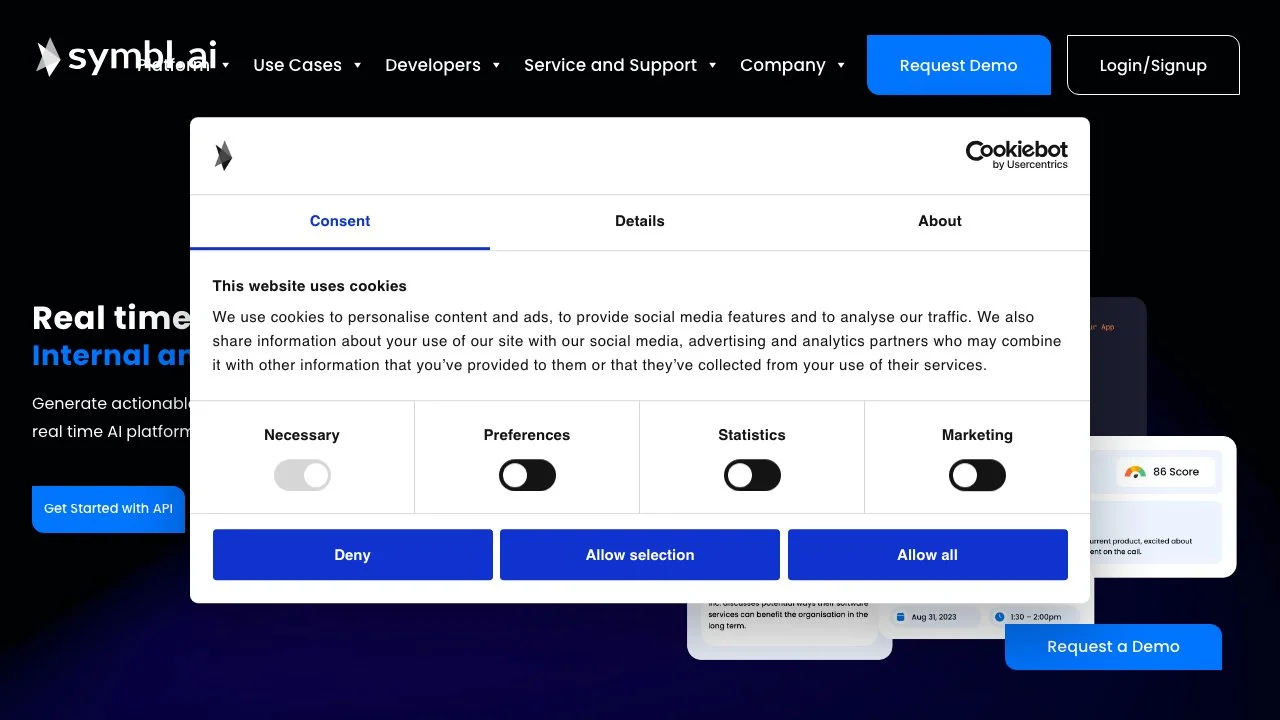Viewport: 1280px width, 720px height.
Task: Switch to the Consent tab
Action: 340,221
